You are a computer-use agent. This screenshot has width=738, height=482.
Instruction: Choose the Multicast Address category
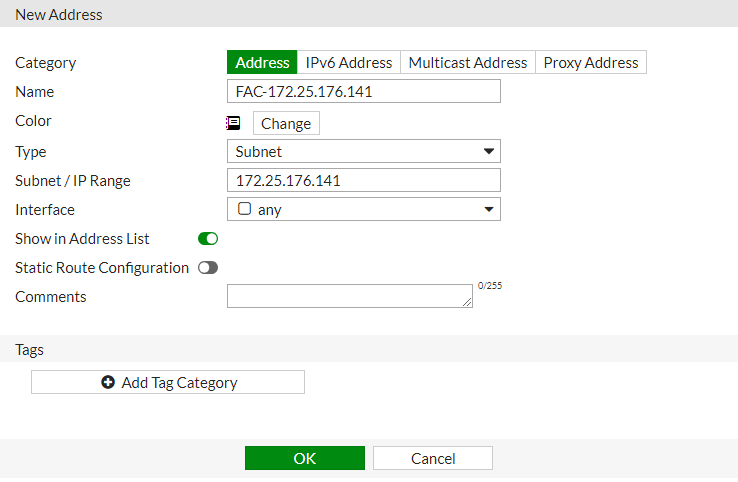pos(467,62)
